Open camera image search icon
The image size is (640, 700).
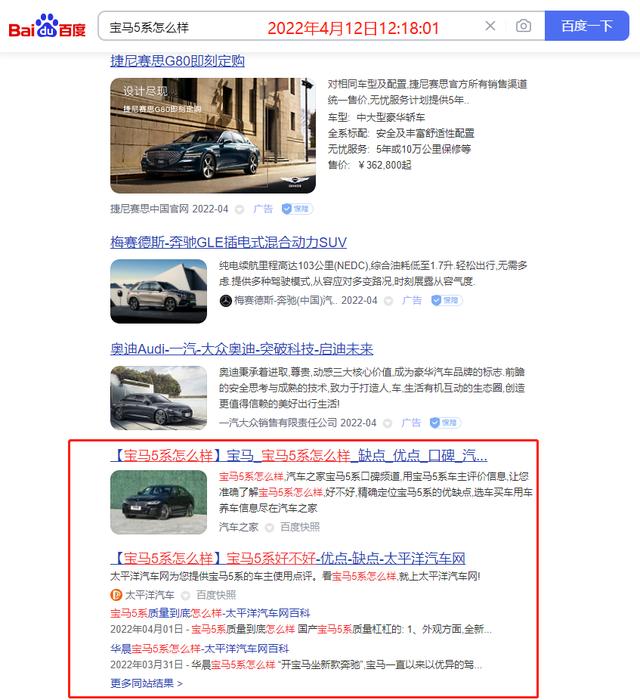(523, 26)
